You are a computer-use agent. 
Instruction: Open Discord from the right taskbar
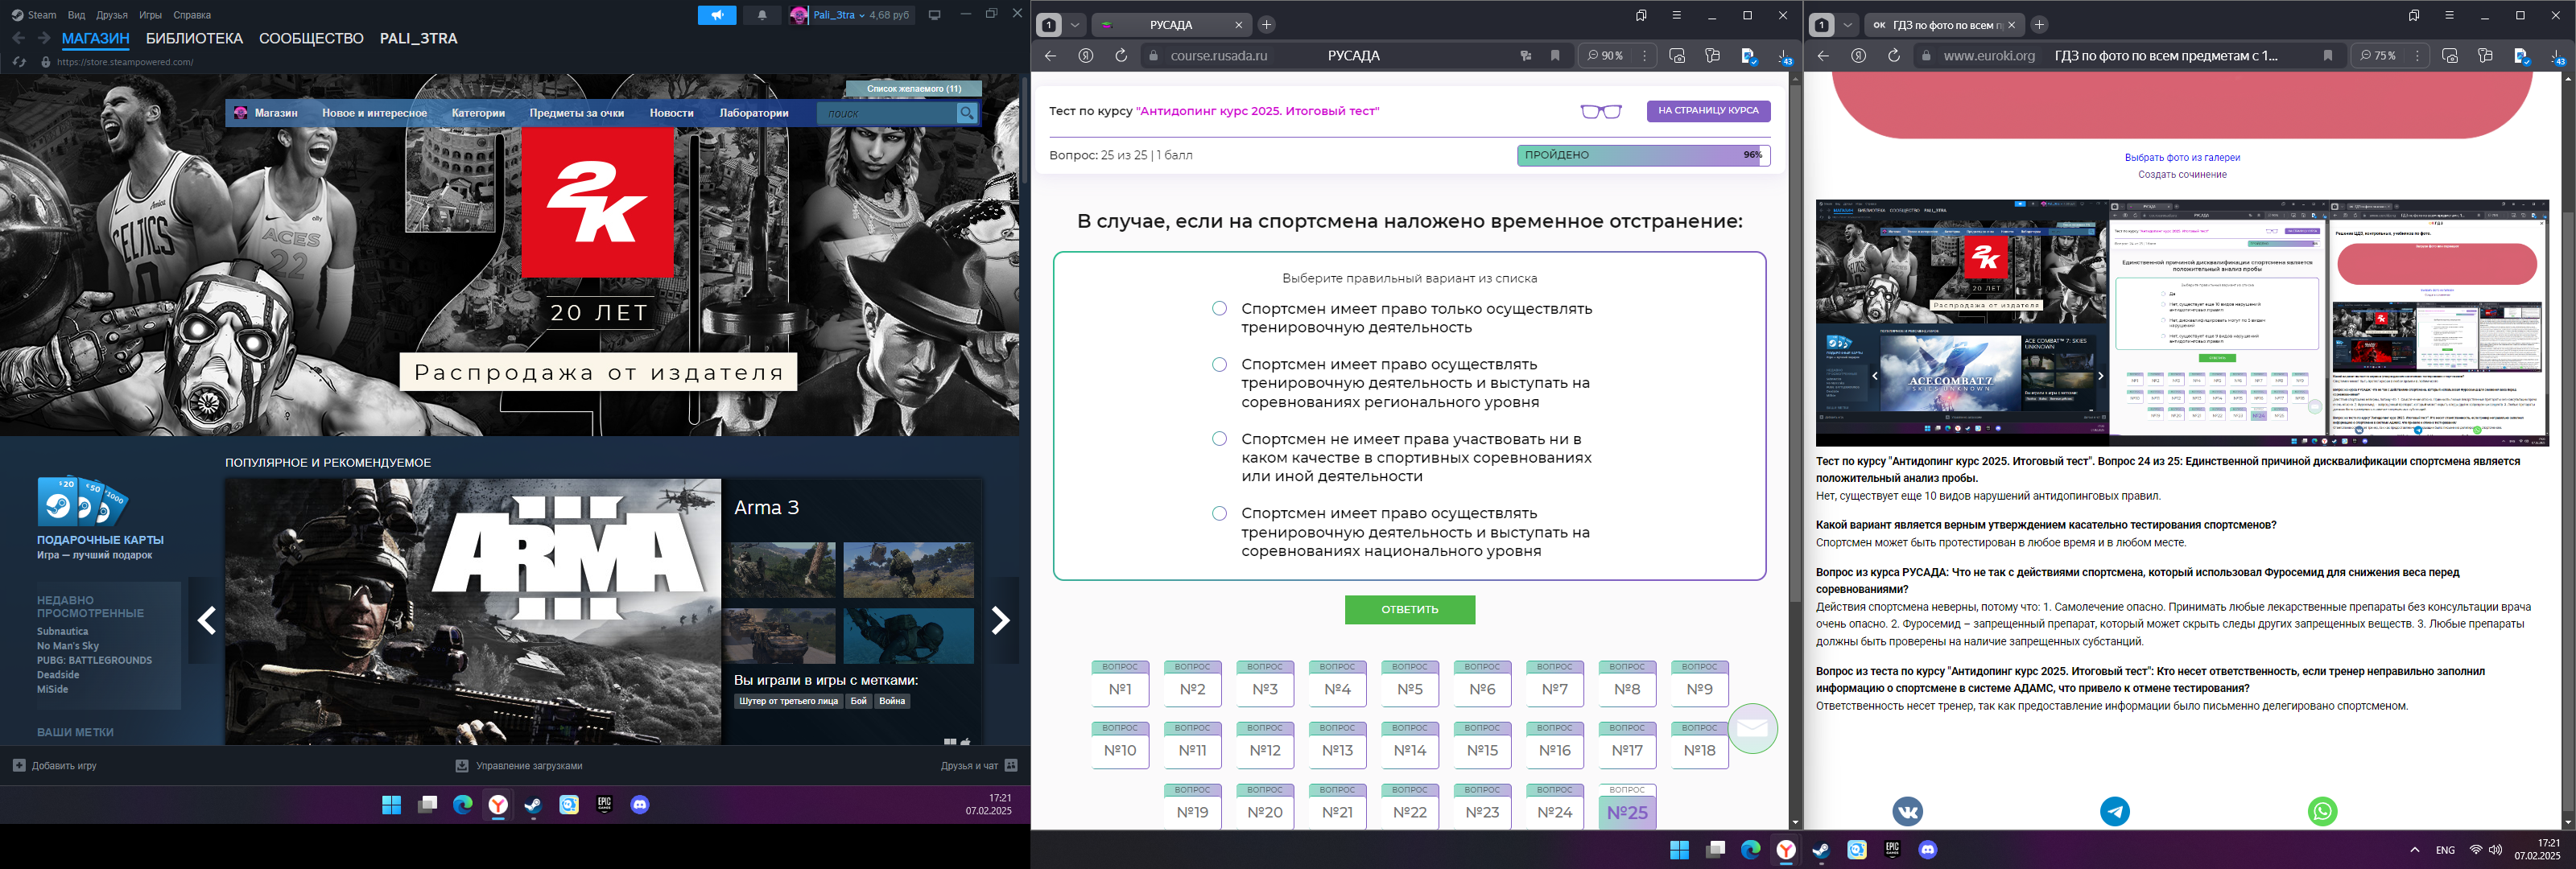(x=1927, y=849)
